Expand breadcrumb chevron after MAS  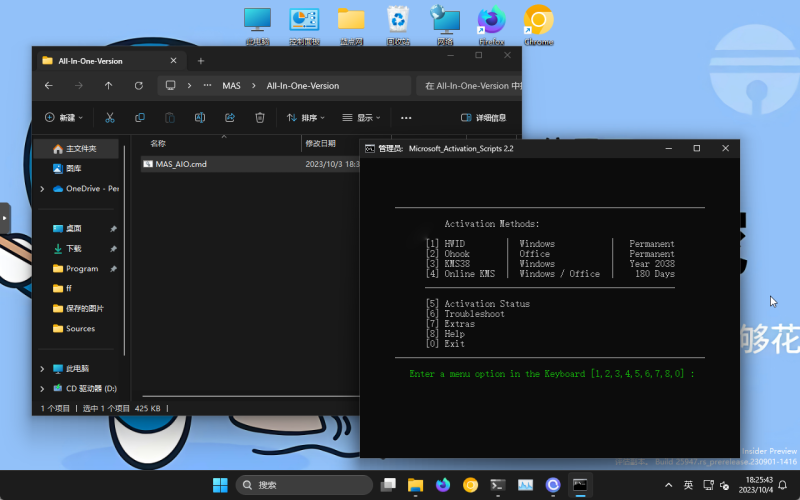click(254, 86)
